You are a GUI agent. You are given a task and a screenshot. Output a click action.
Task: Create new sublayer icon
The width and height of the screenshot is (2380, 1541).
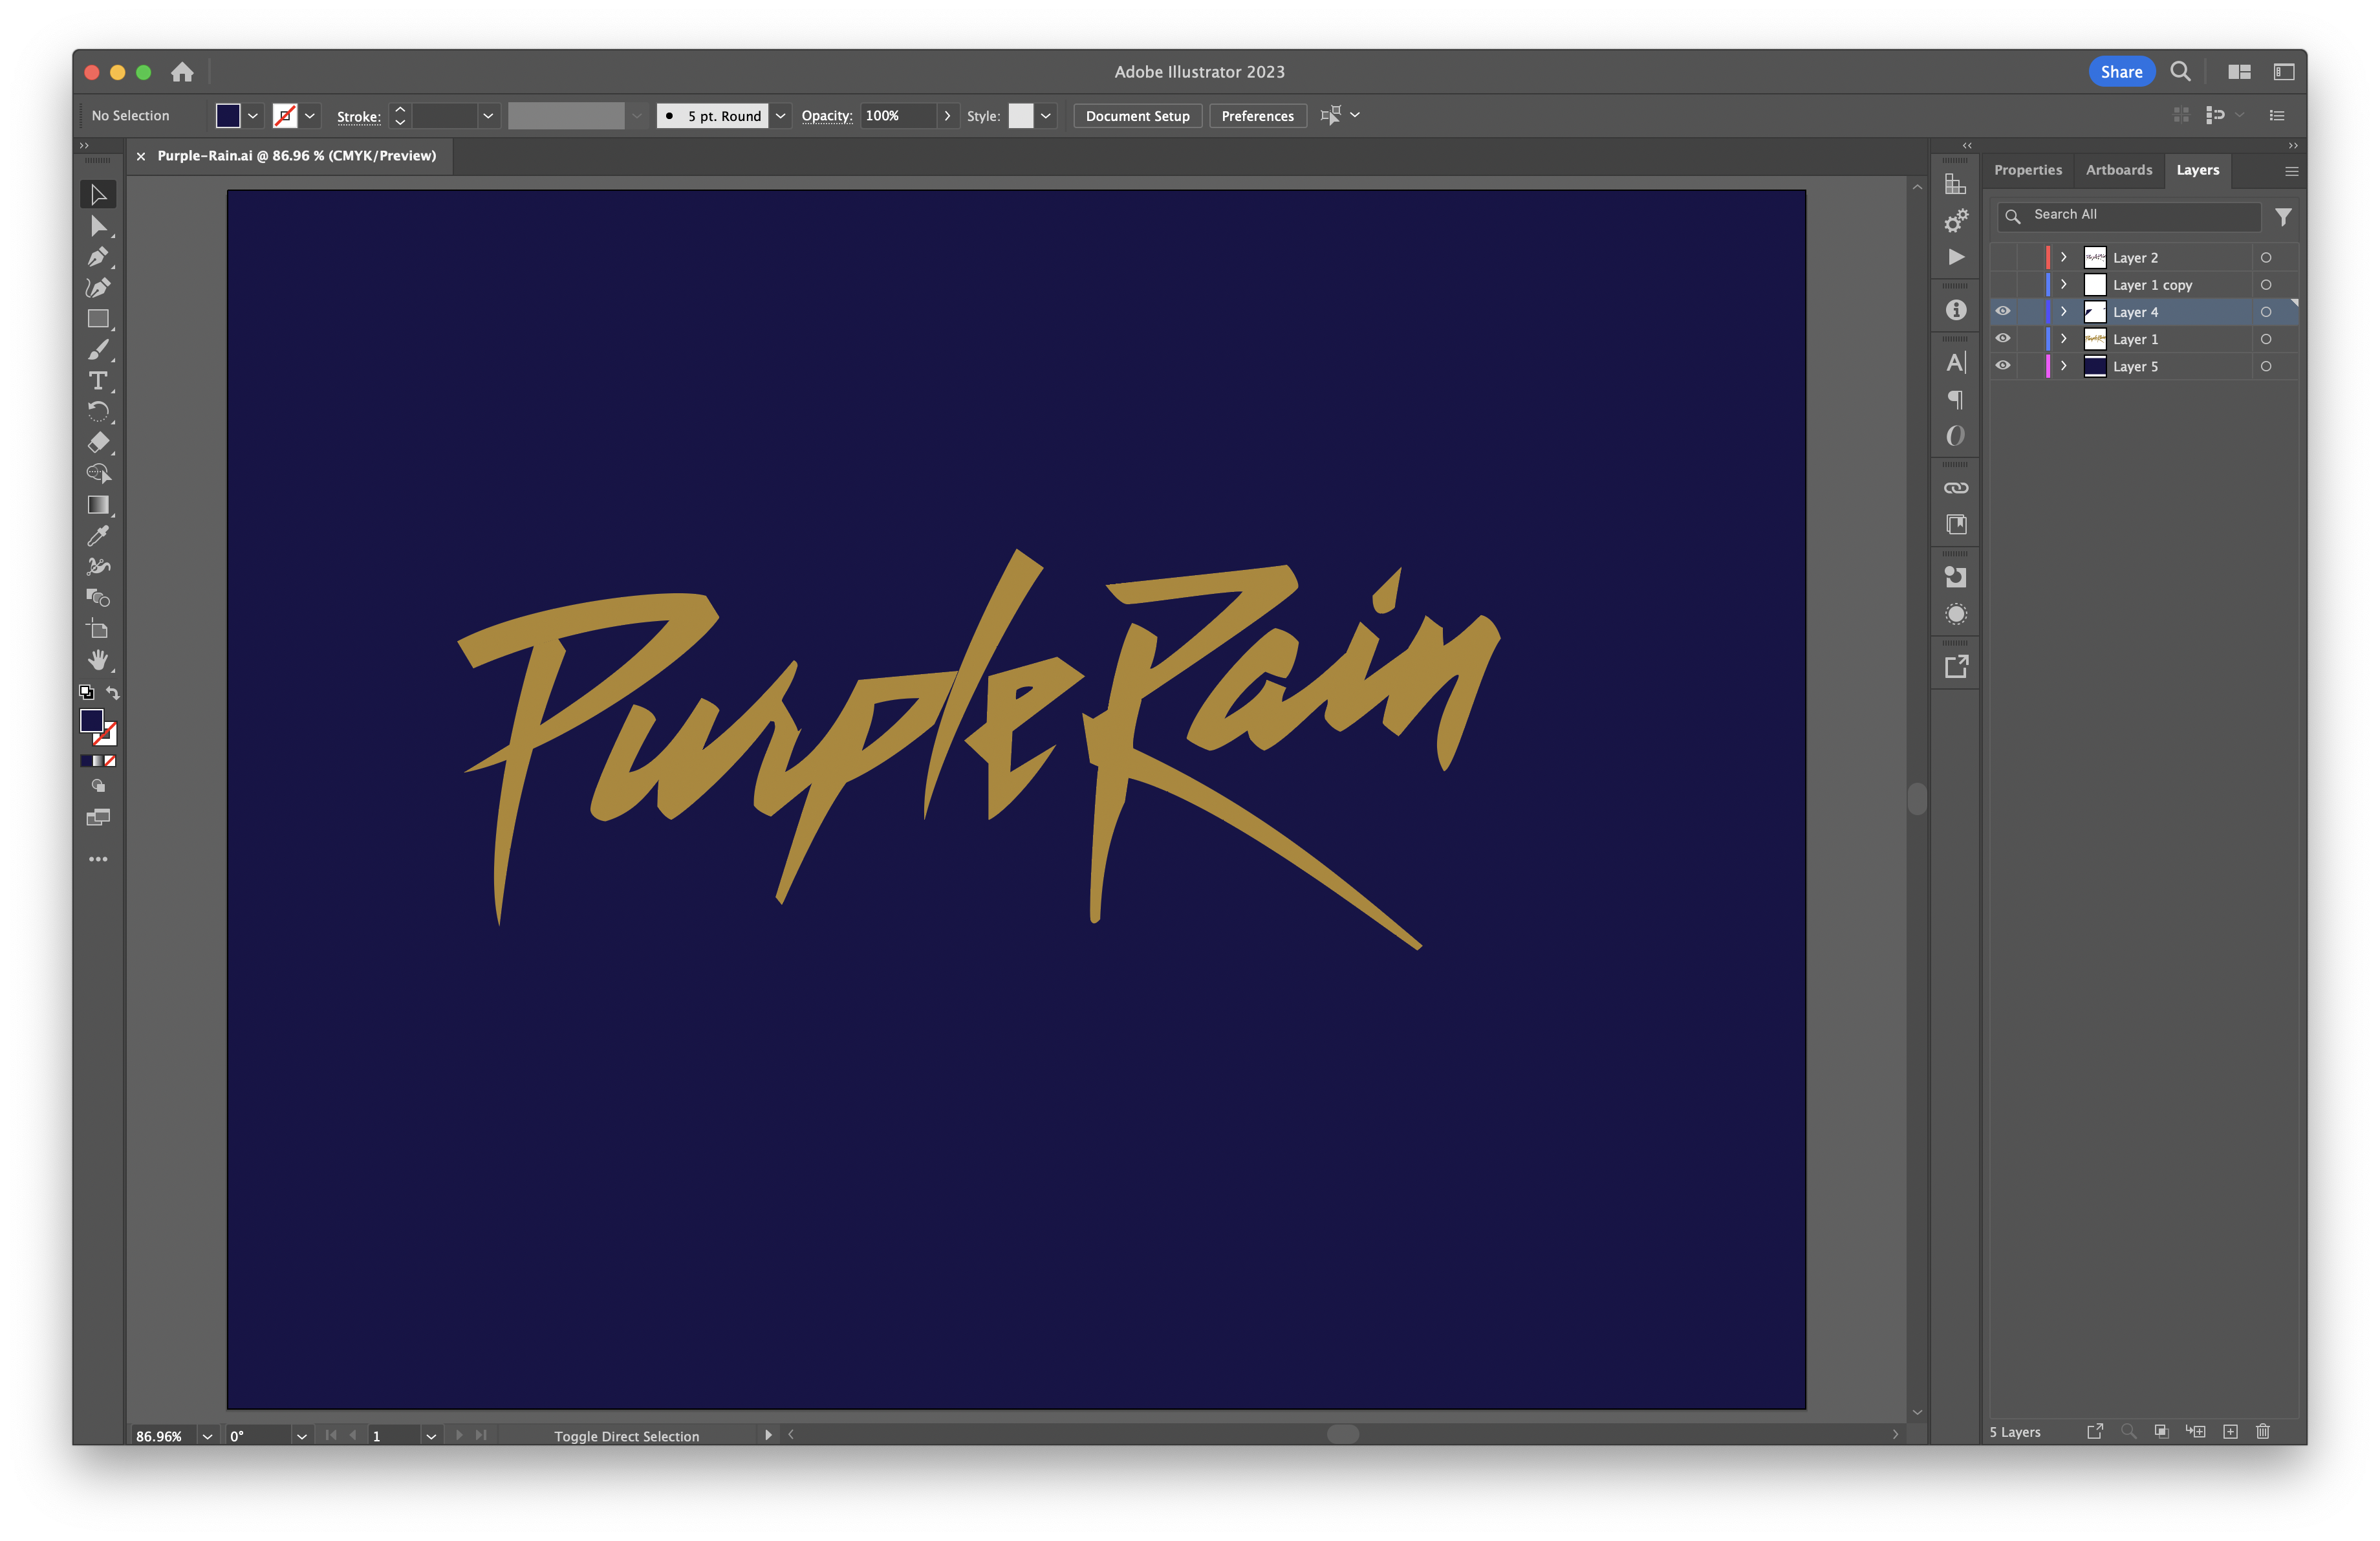(x=2196, y=1432)
